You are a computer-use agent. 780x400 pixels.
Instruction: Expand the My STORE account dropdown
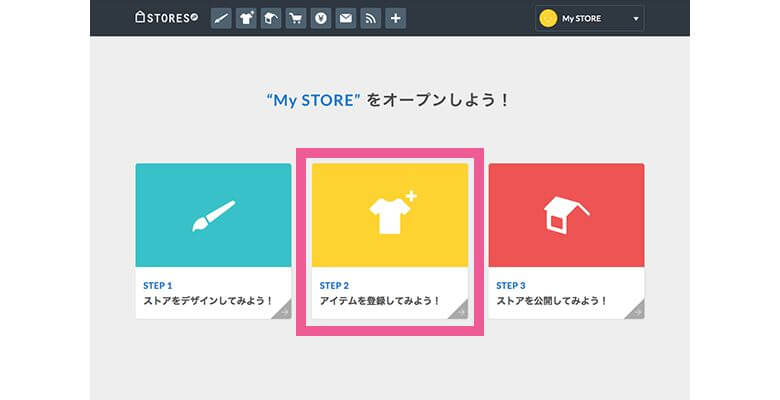pyautogui.click(x=590, y=18)
